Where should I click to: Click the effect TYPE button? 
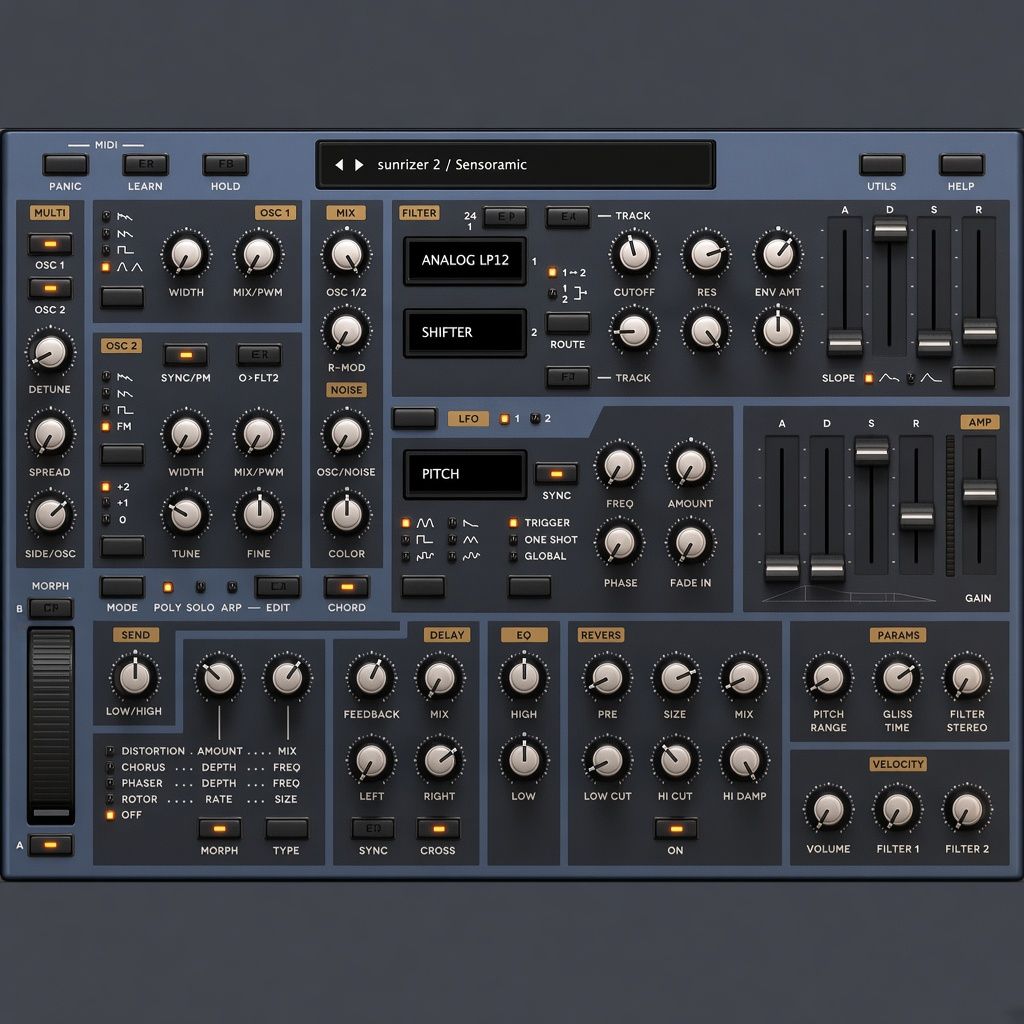point(287,829)
